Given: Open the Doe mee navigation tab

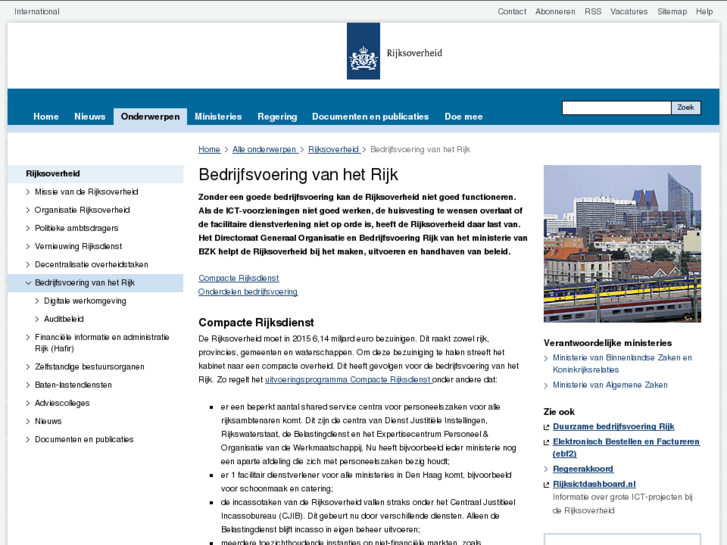Looking at the screenshot, I should (464, 116).
